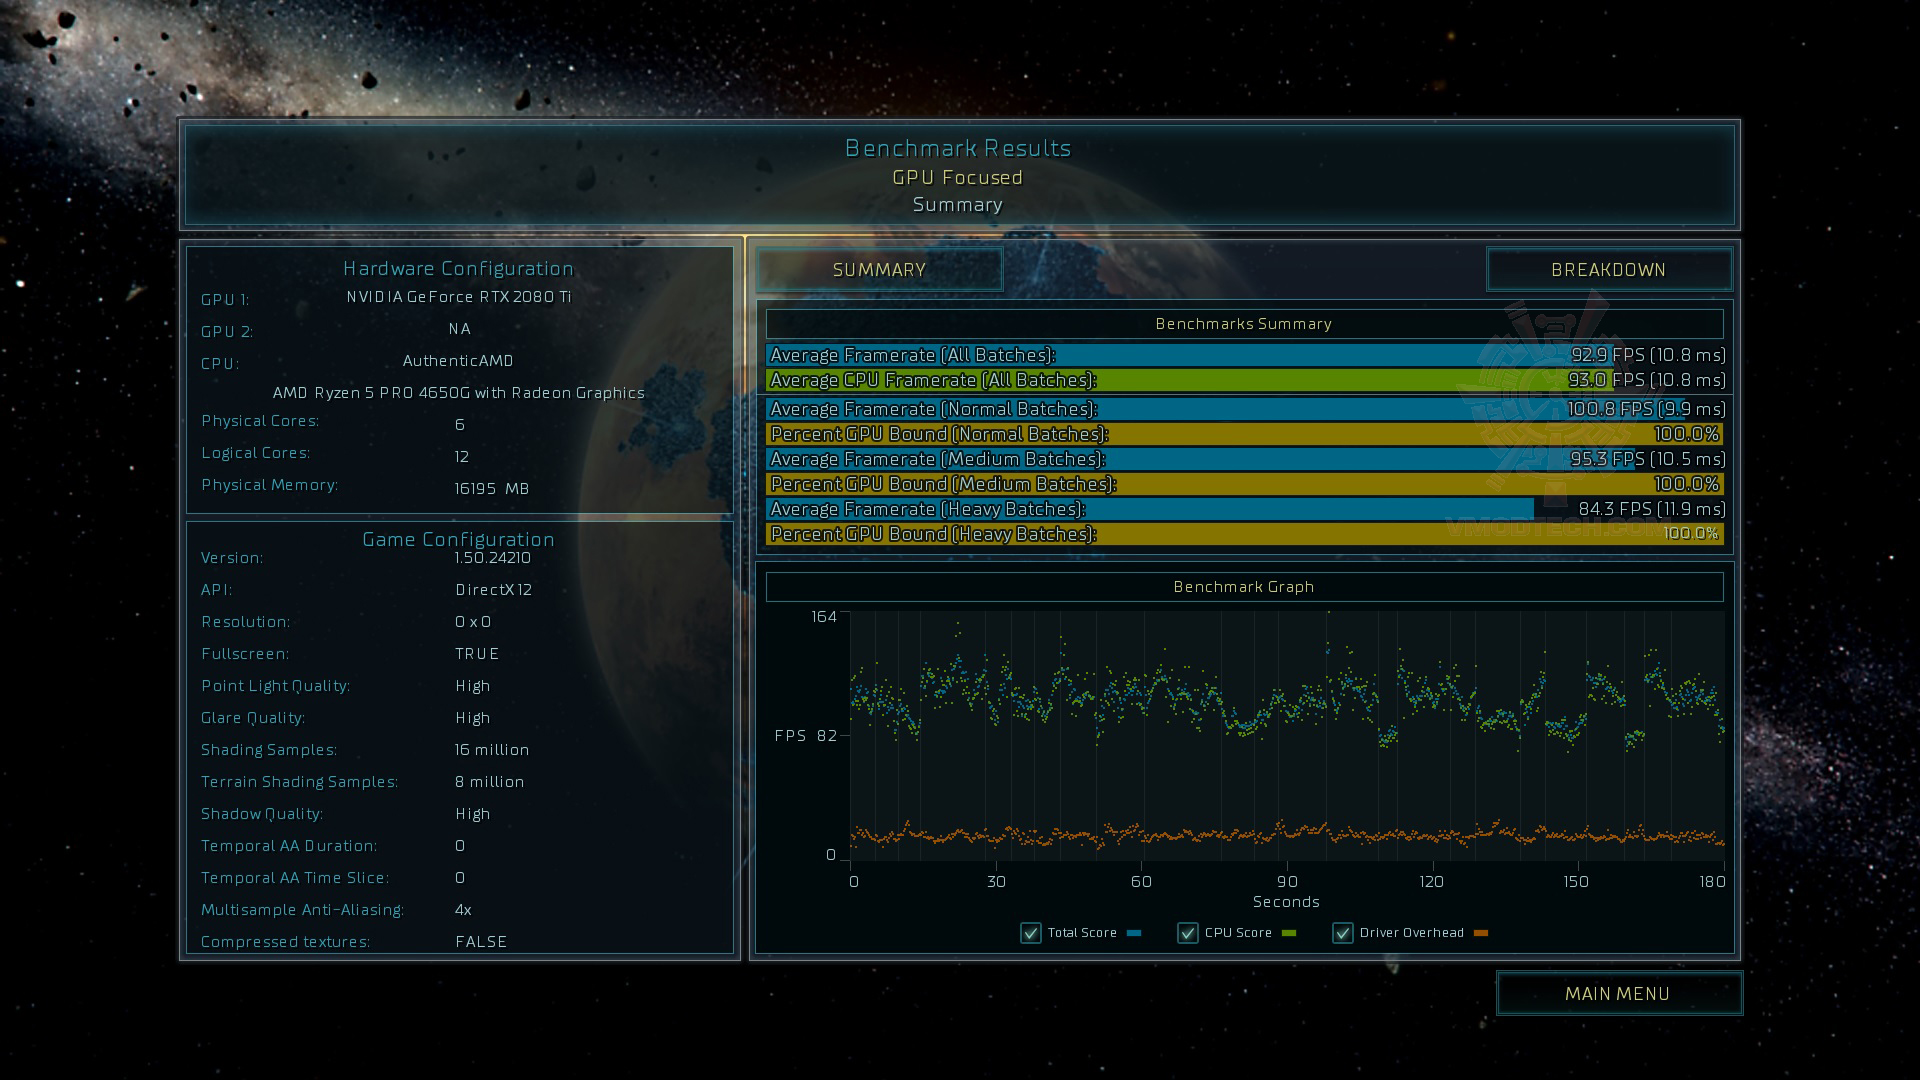Disable the Driver Overhead checkbox
This screenshot has height=1080, width=1920.
[1343, 933]
